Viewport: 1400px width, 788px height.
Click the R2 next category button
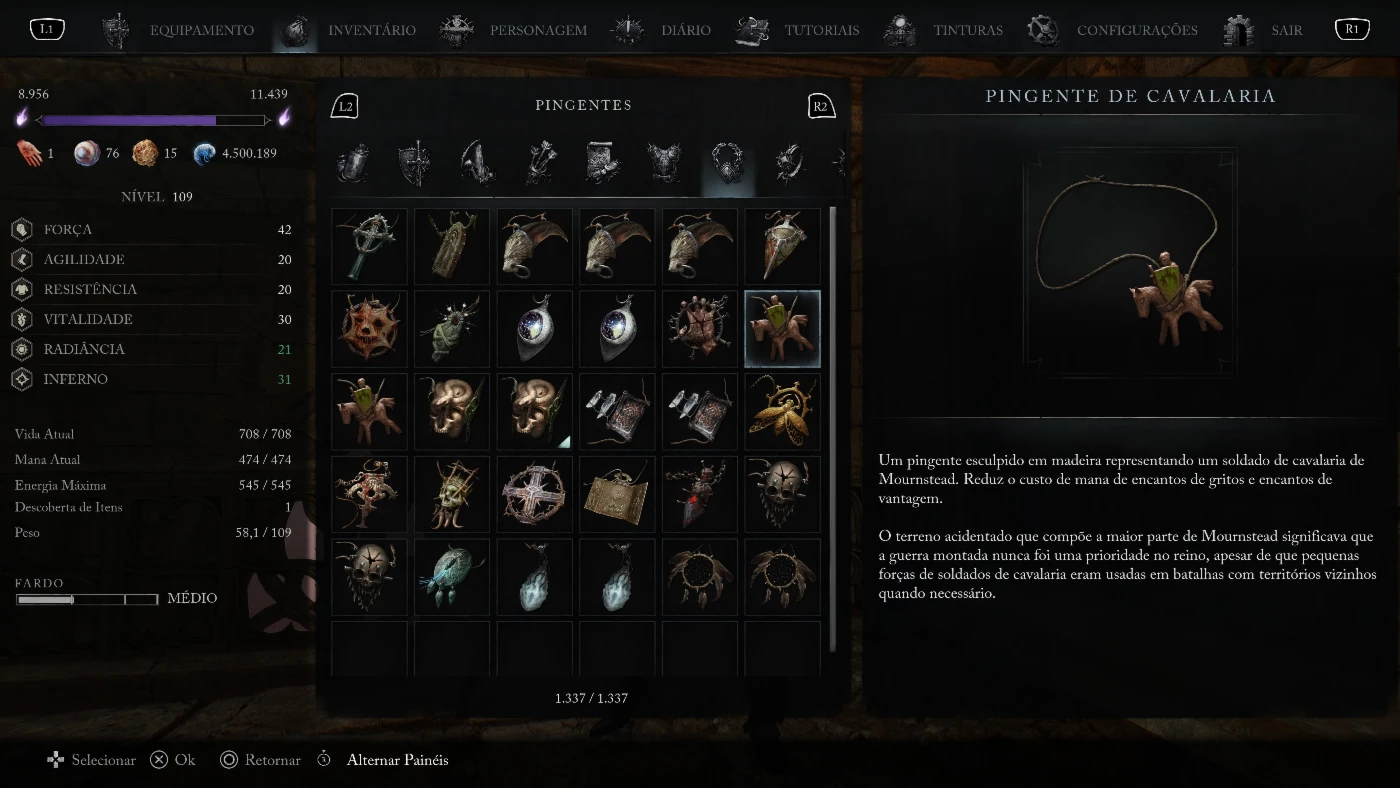(x=821, y=106)
